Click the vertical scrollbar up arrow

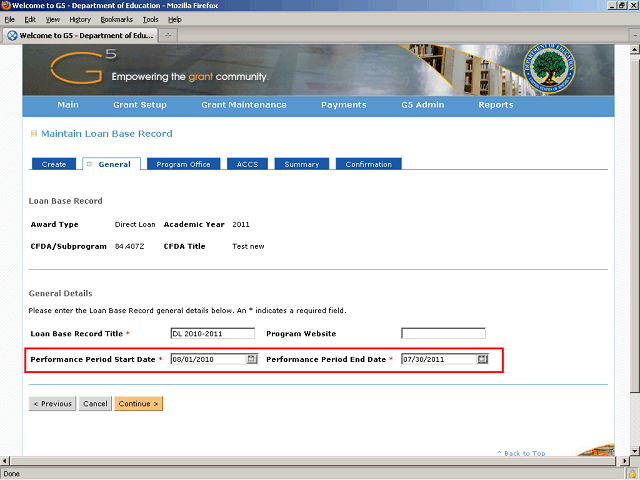(635, 50)
